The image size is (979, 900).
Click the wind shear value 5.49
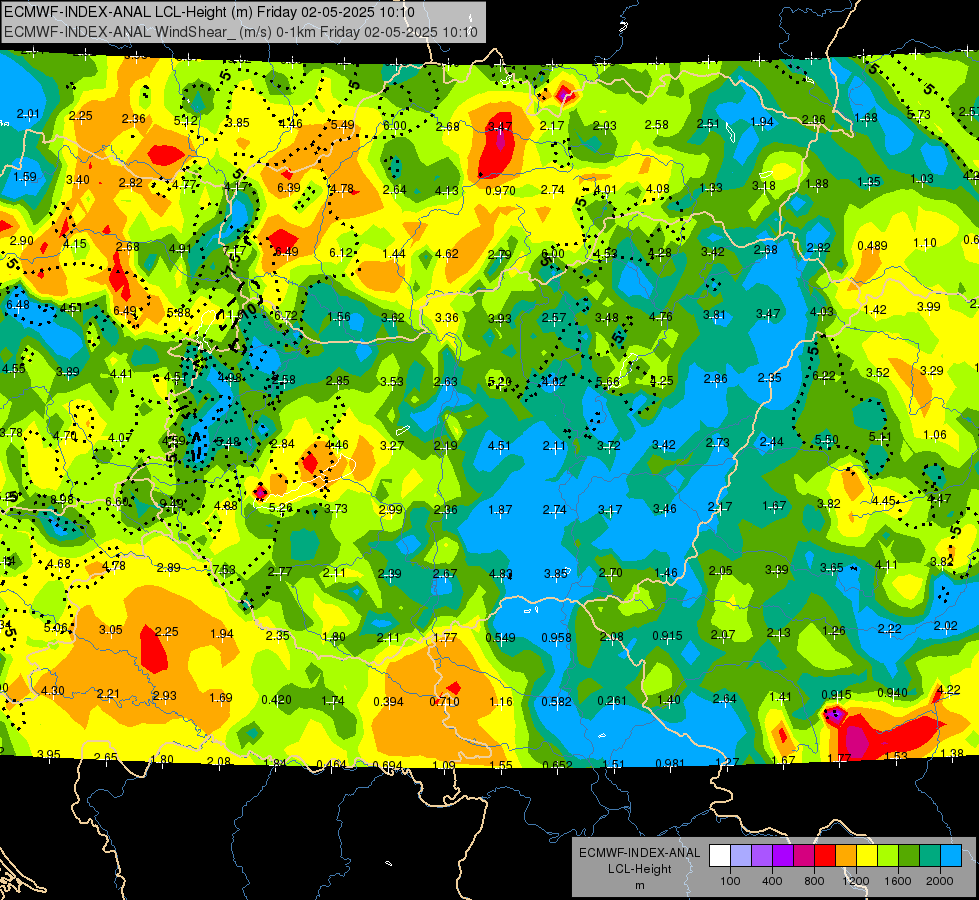(x=342, y=124)
